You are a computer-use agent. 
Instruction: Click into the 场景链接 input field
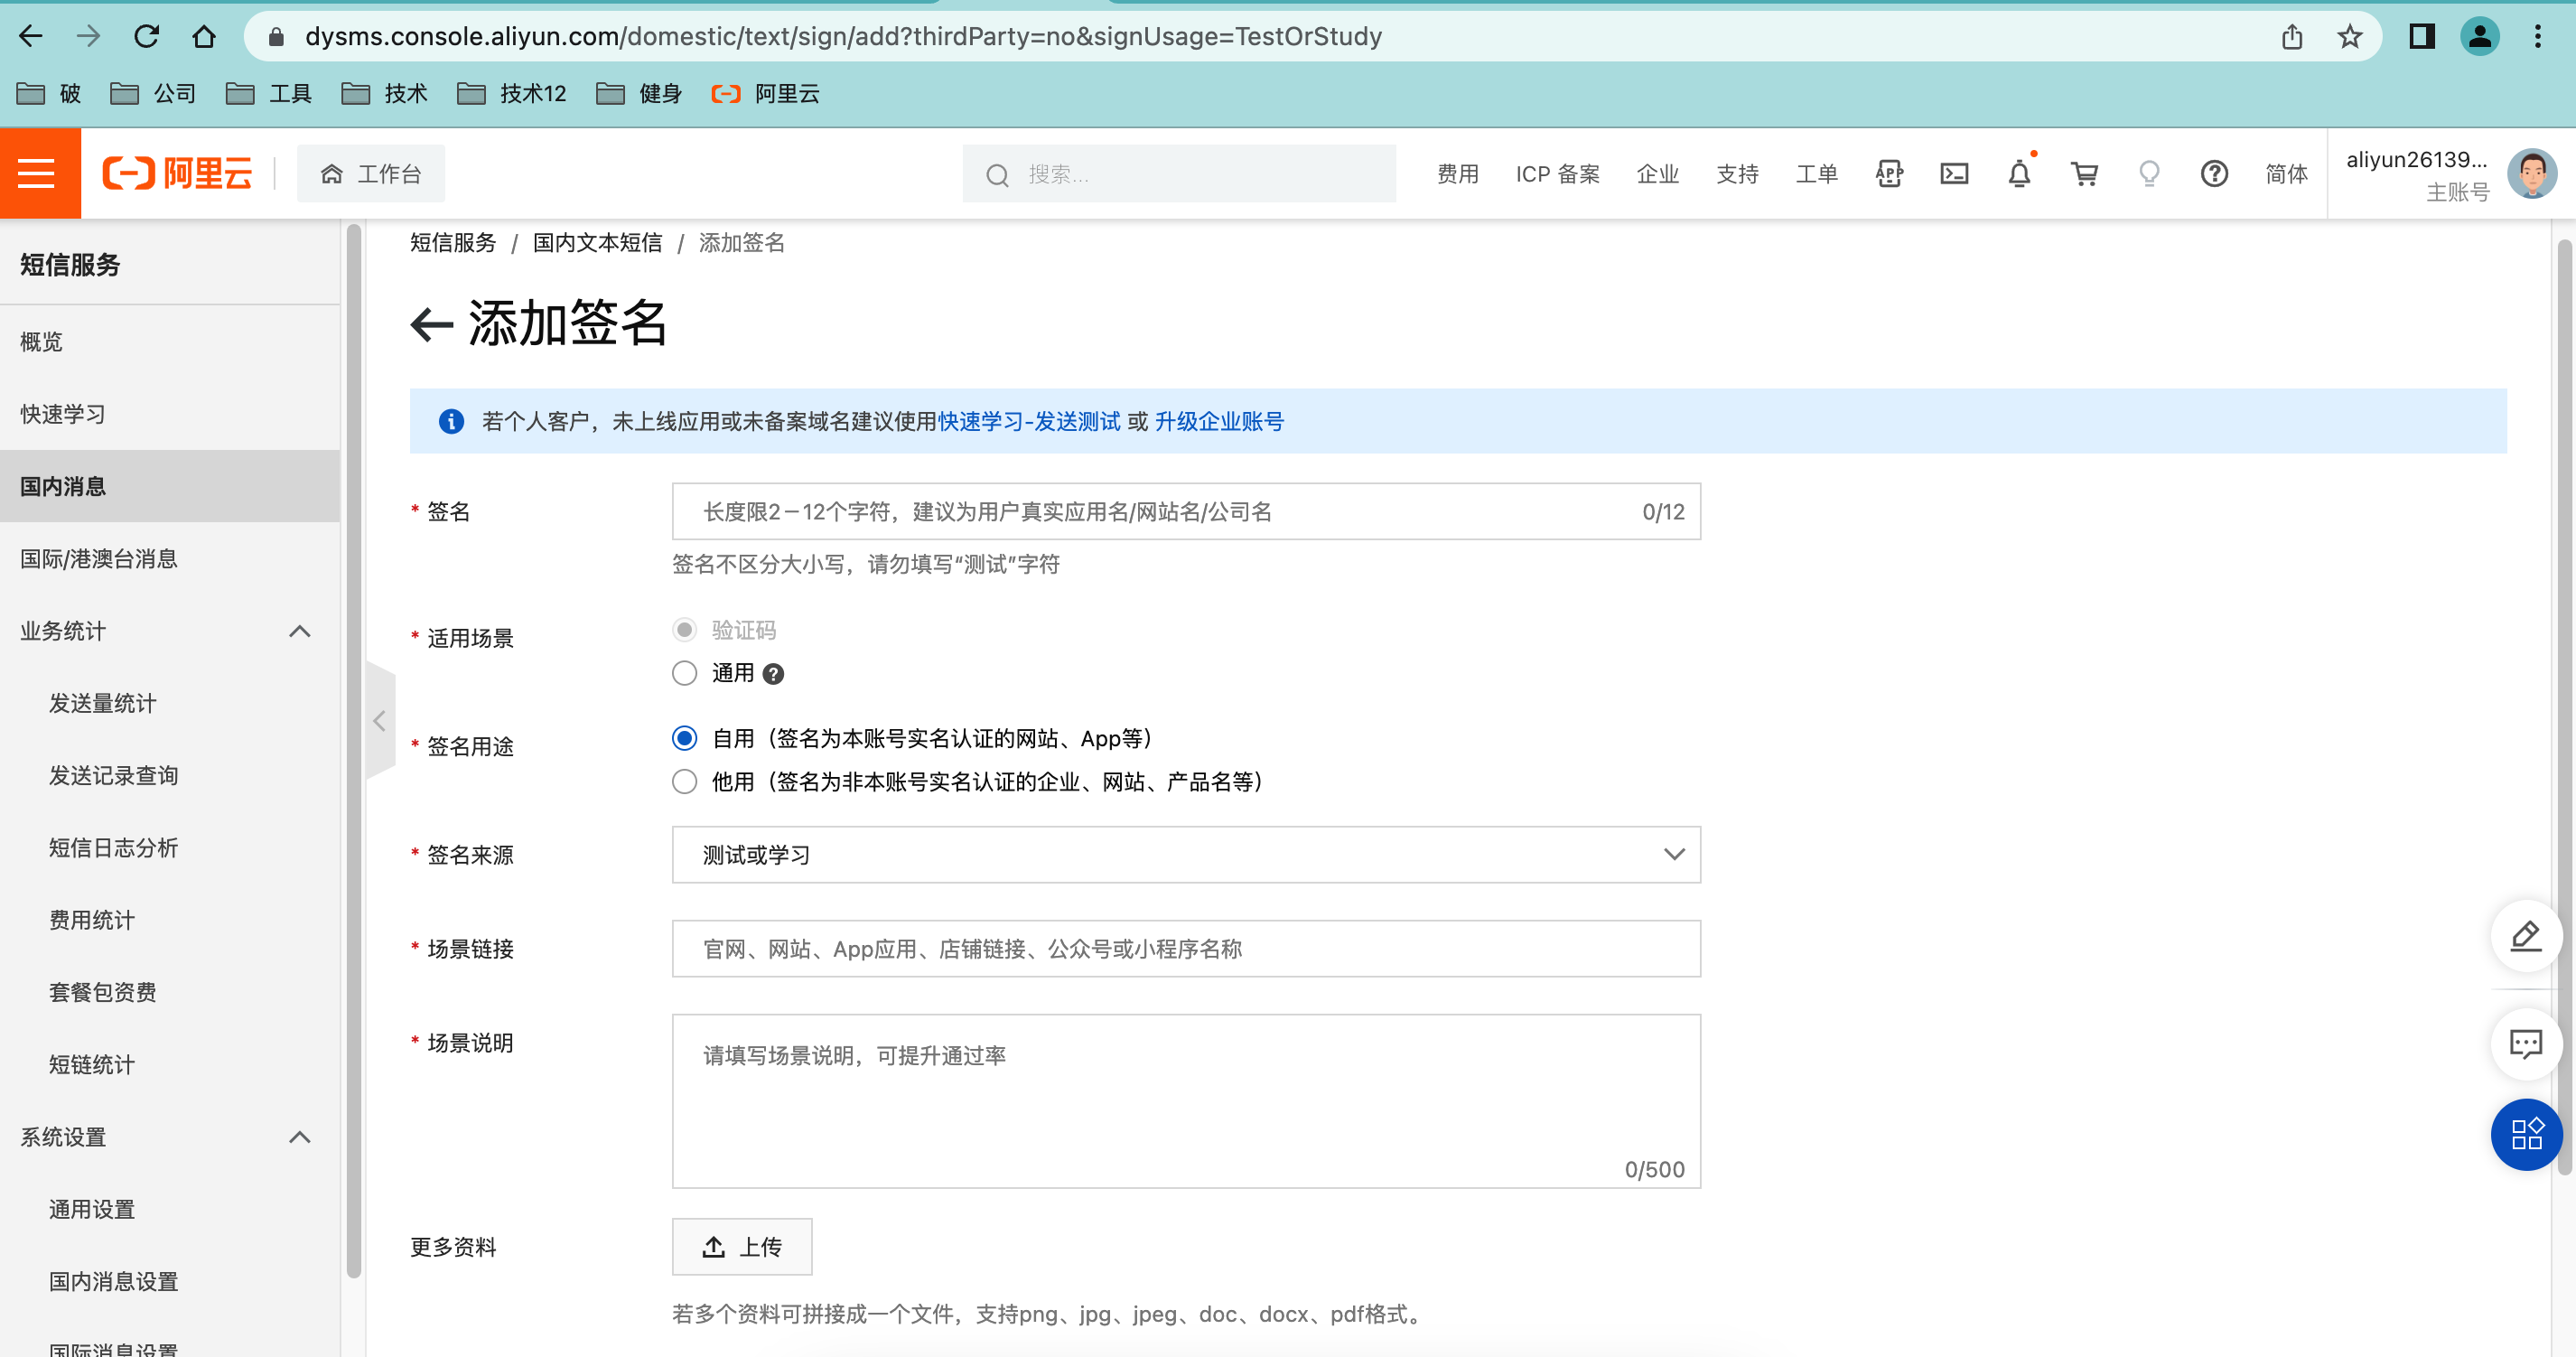coord(1185,948)
